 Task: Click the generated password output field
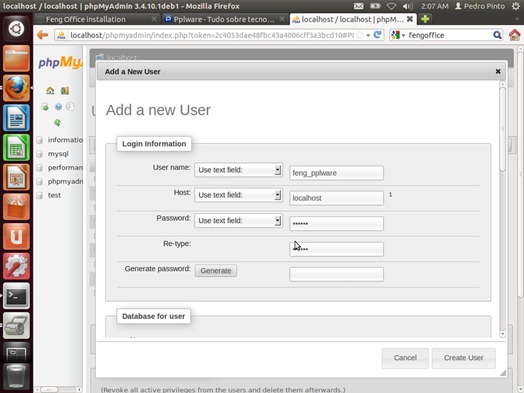pyautogui.click(x=337, y=274)
